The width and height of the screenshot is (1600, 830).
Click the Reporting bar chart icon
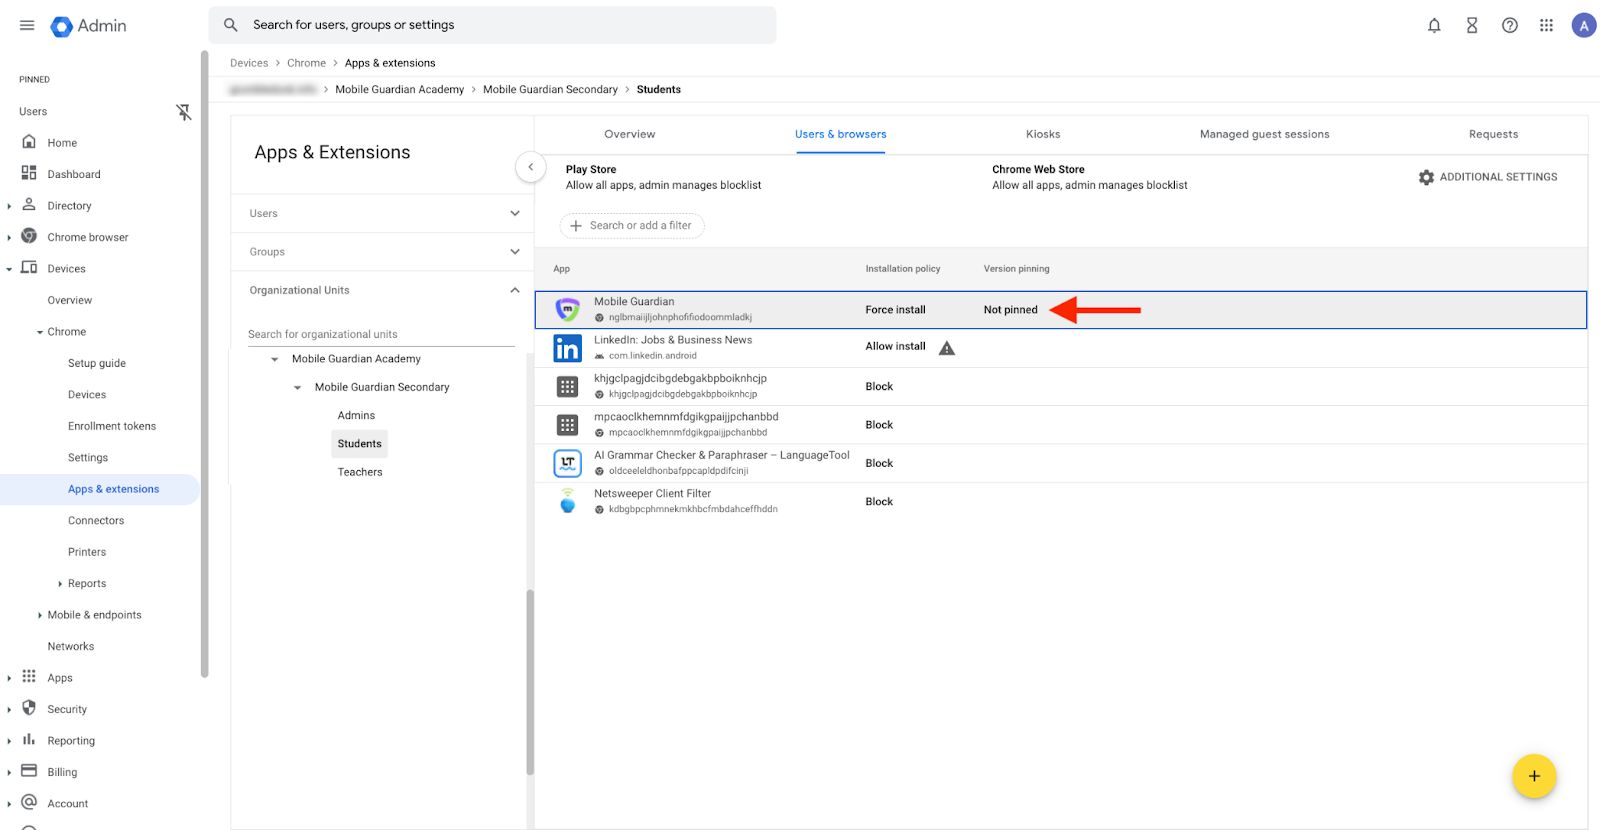[29, 740]
